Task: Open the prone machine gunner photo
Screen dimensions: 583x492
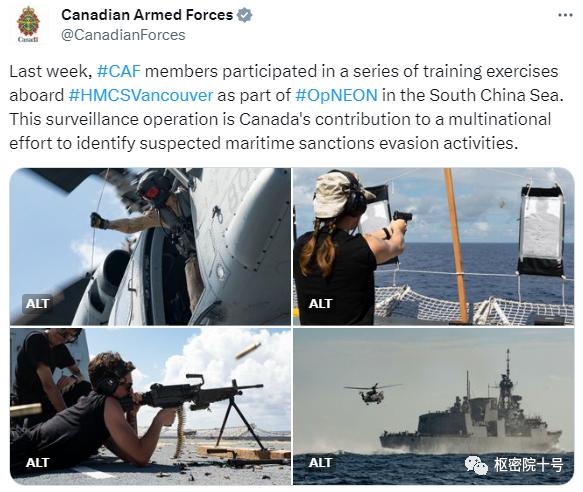Action: click(150, 406)
